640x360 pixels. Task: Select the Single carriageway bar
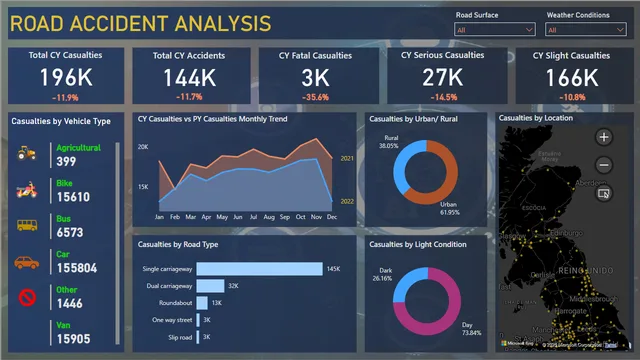[x=260, y=269]
